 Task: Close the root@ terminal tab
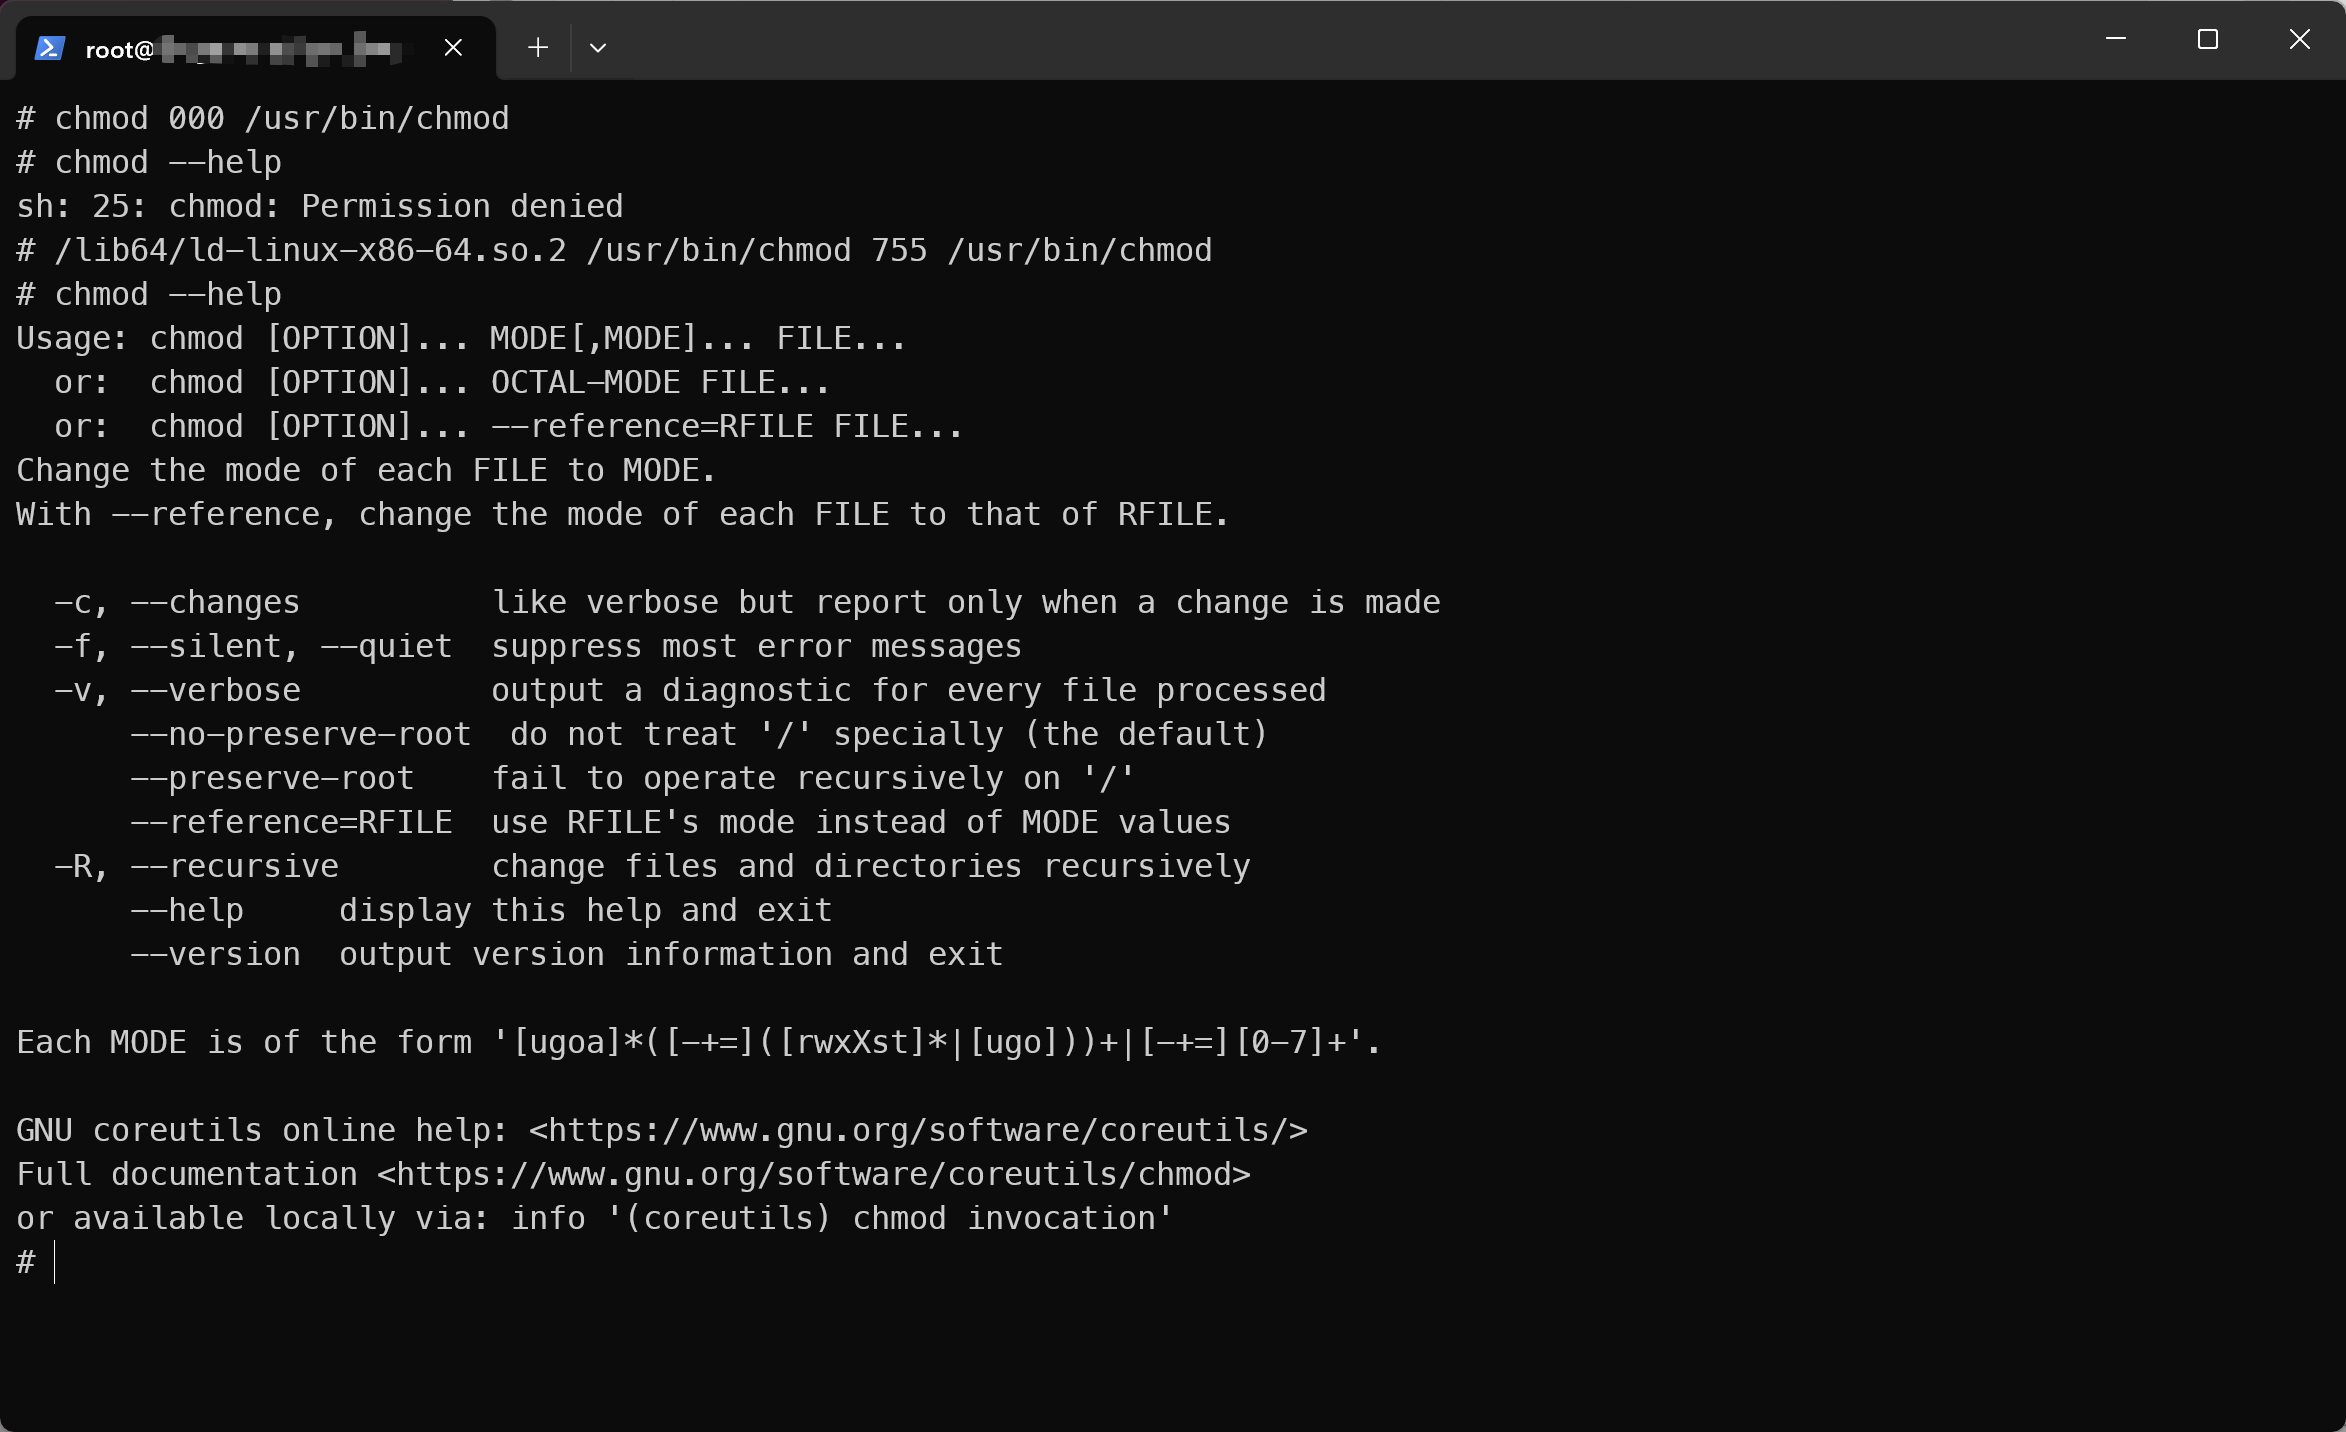click(x=453, y=48)
